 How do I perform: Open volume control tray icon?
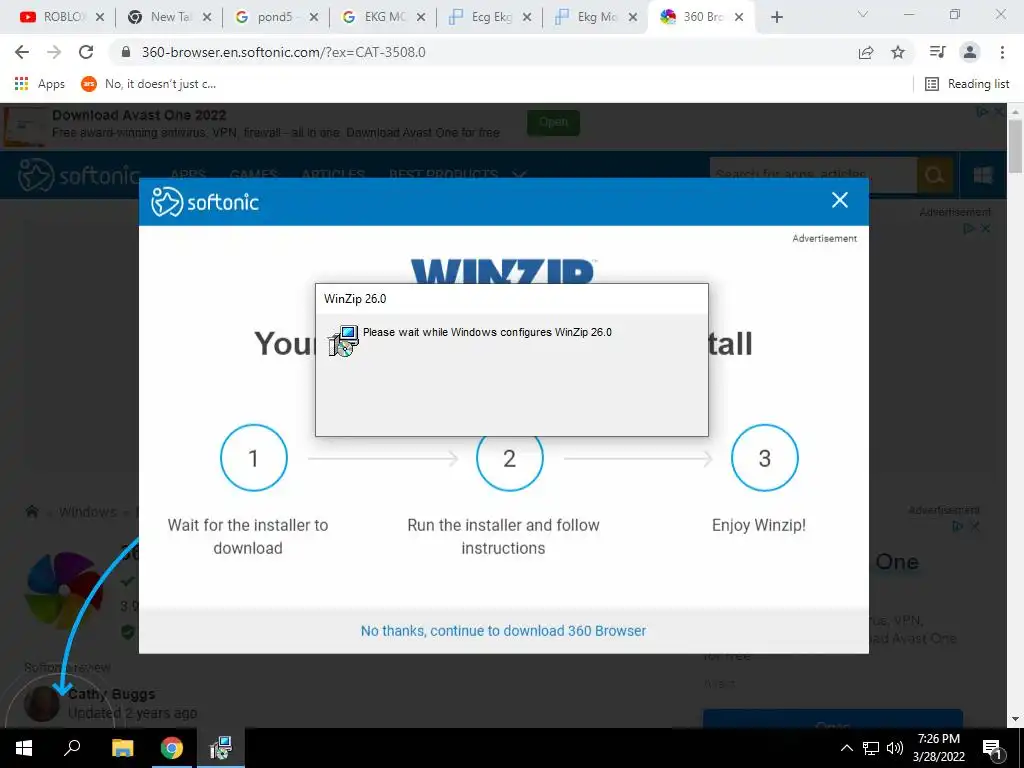point(895,748)
